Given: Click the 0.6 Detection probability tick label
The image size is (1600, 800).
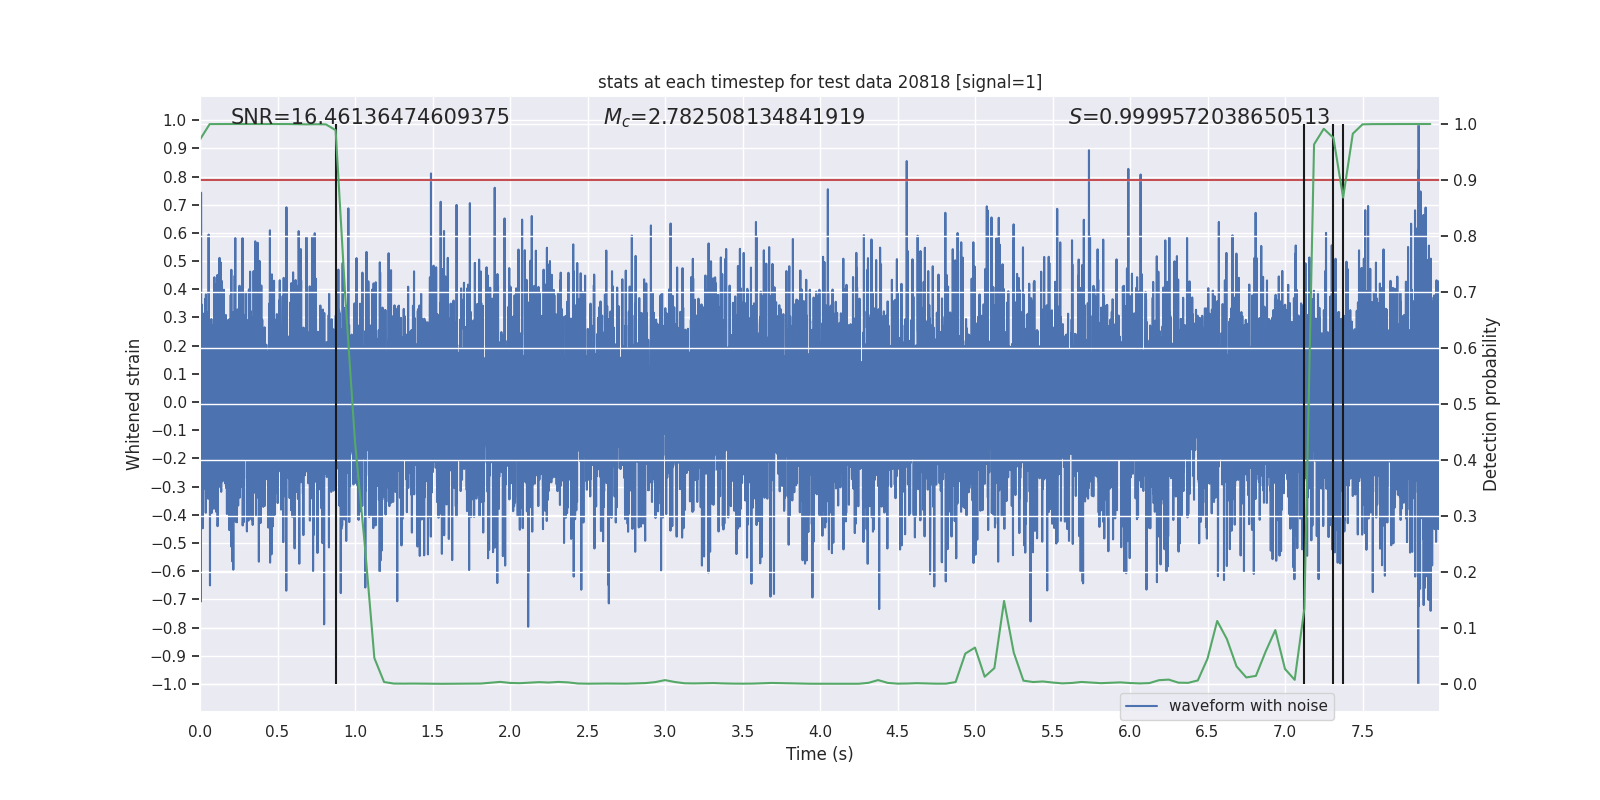Looking at the screenshot, I should 1465,348.
